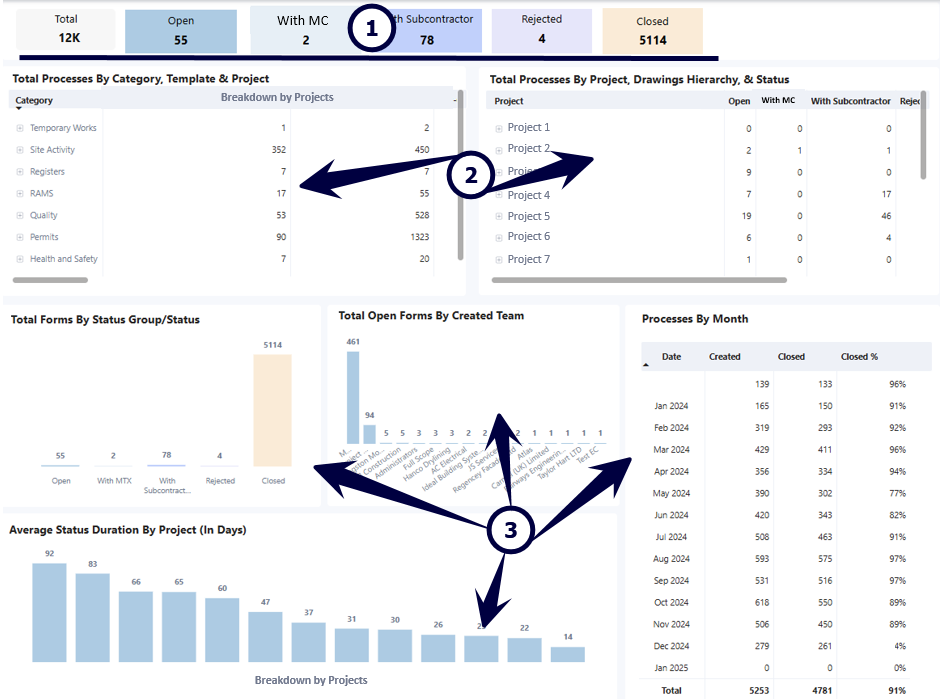
Task: Expand the Temporary Works category row
Action: click(x=20, y=128)
